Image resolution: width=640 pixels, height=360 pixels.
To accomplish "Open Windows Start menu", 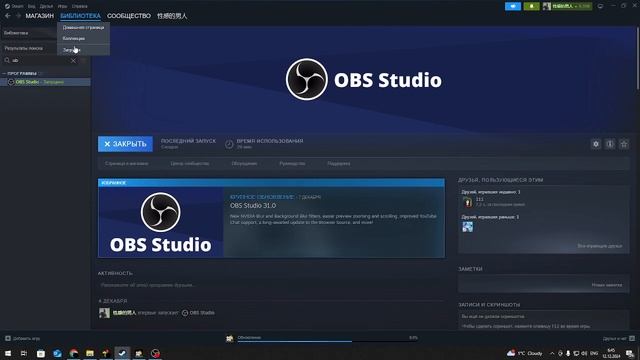I will (x=8, y=353).
